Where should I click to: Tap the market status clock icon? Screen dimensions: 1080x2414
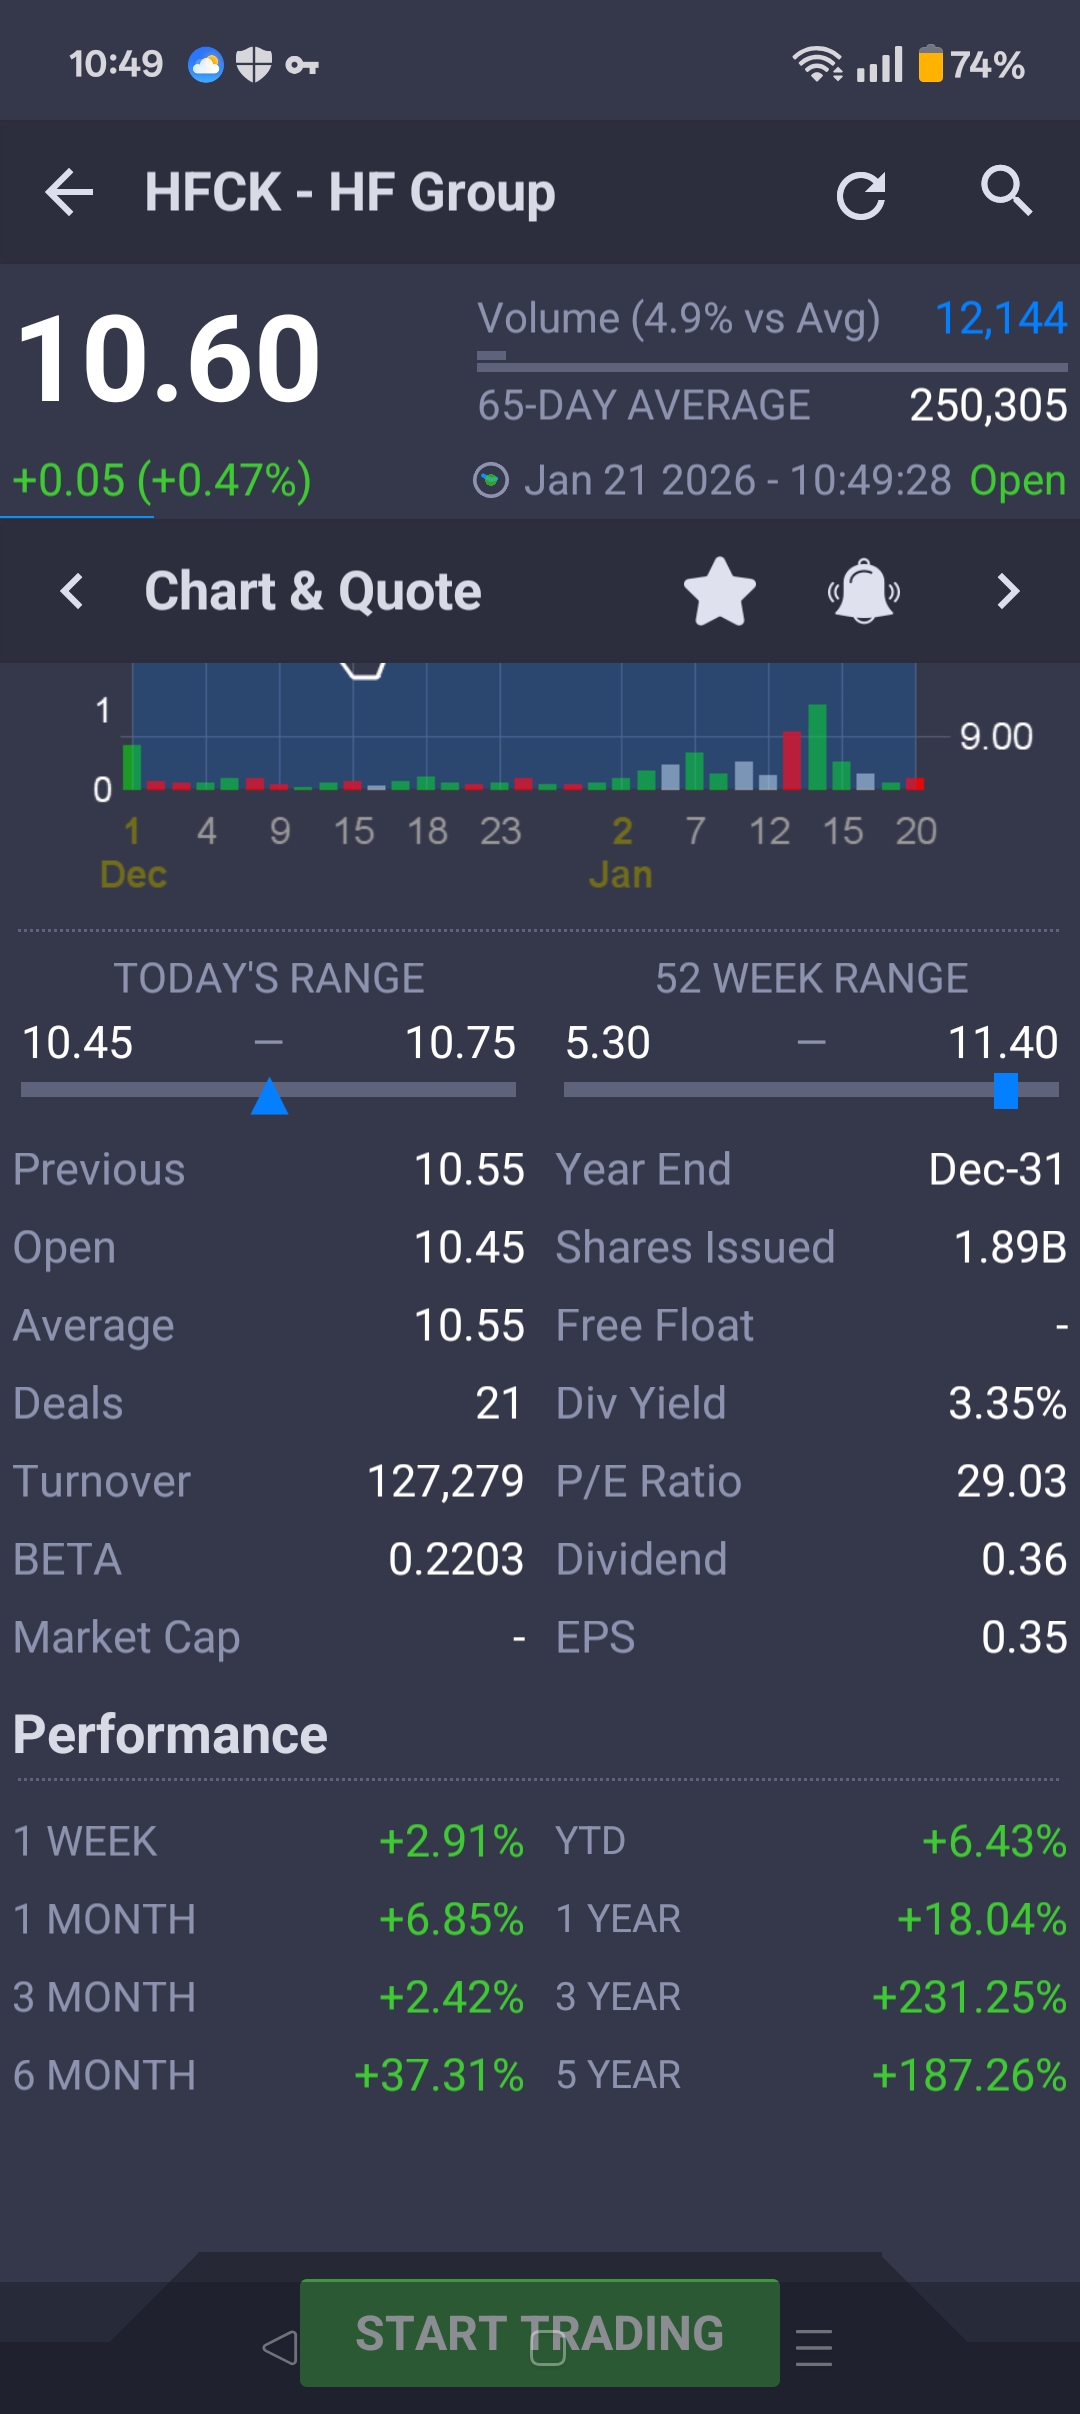coord(490,481)
